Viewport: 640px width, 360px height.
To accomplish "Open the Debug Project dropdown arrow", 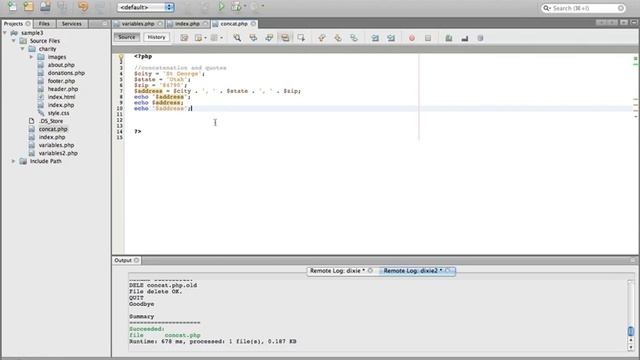I will coord(245,7).
